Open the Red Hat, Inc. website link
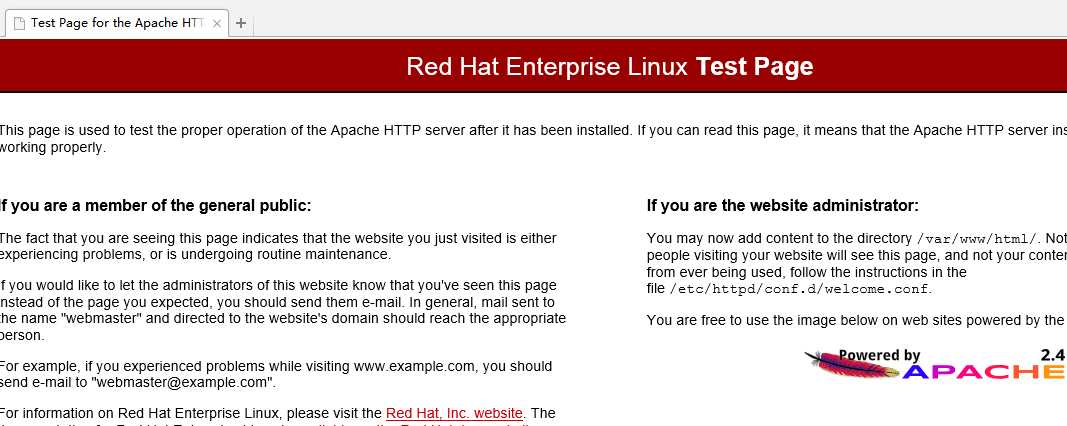This screenshot has width=1067, height=426. (454, 413)
